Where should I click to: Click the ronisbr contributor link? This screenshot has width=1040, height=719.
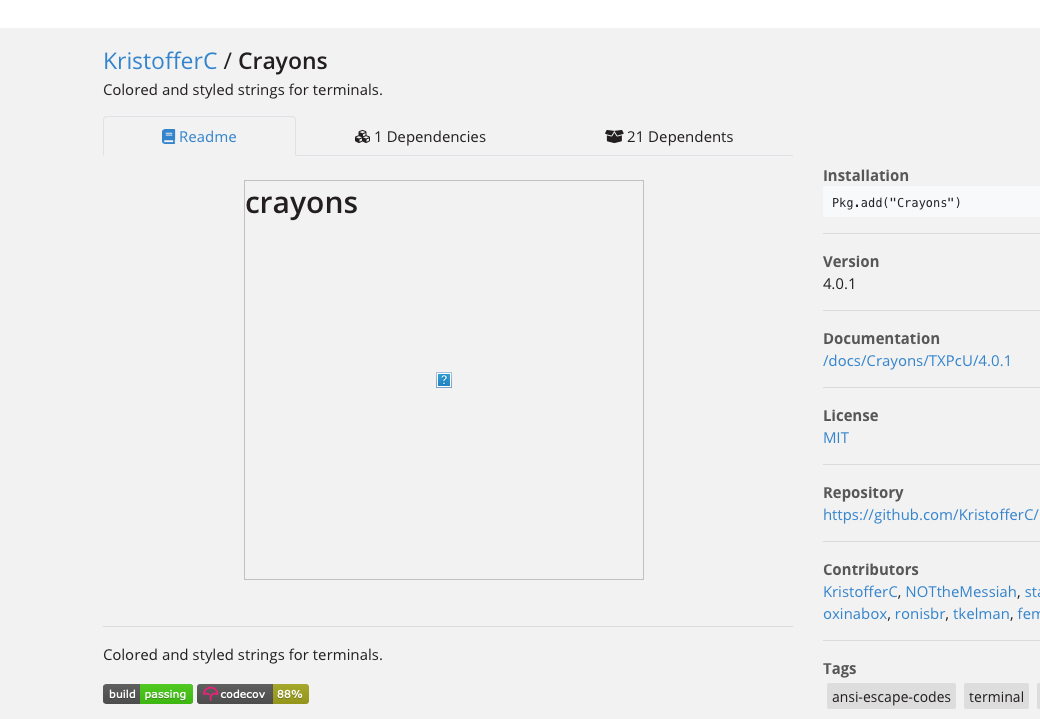tap(920, 613)
